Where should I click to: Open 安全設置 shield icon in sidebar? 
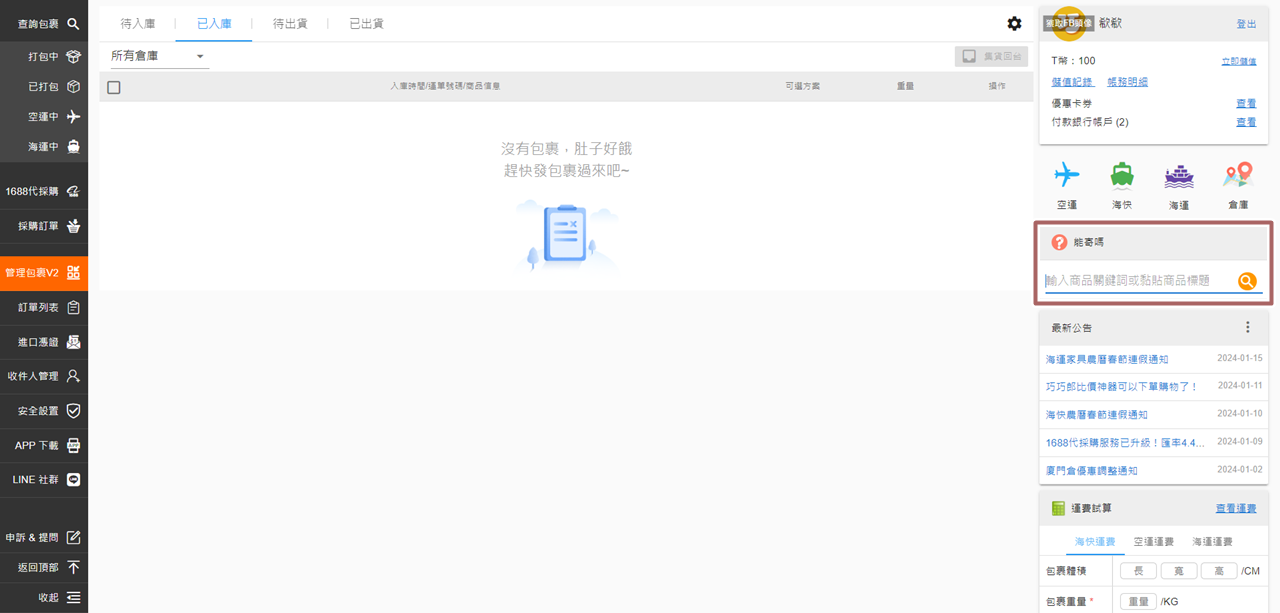[73, 411]
